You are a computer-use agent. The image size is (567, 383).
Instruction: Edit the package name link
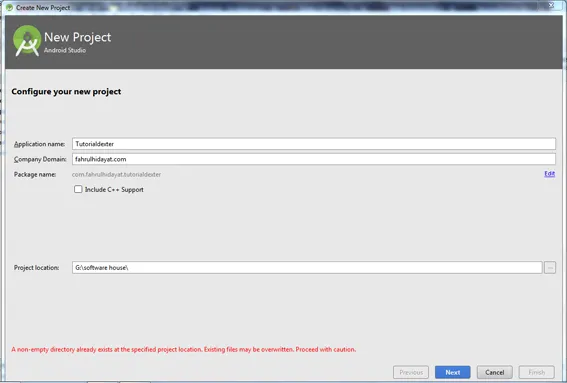coord(549,174)
